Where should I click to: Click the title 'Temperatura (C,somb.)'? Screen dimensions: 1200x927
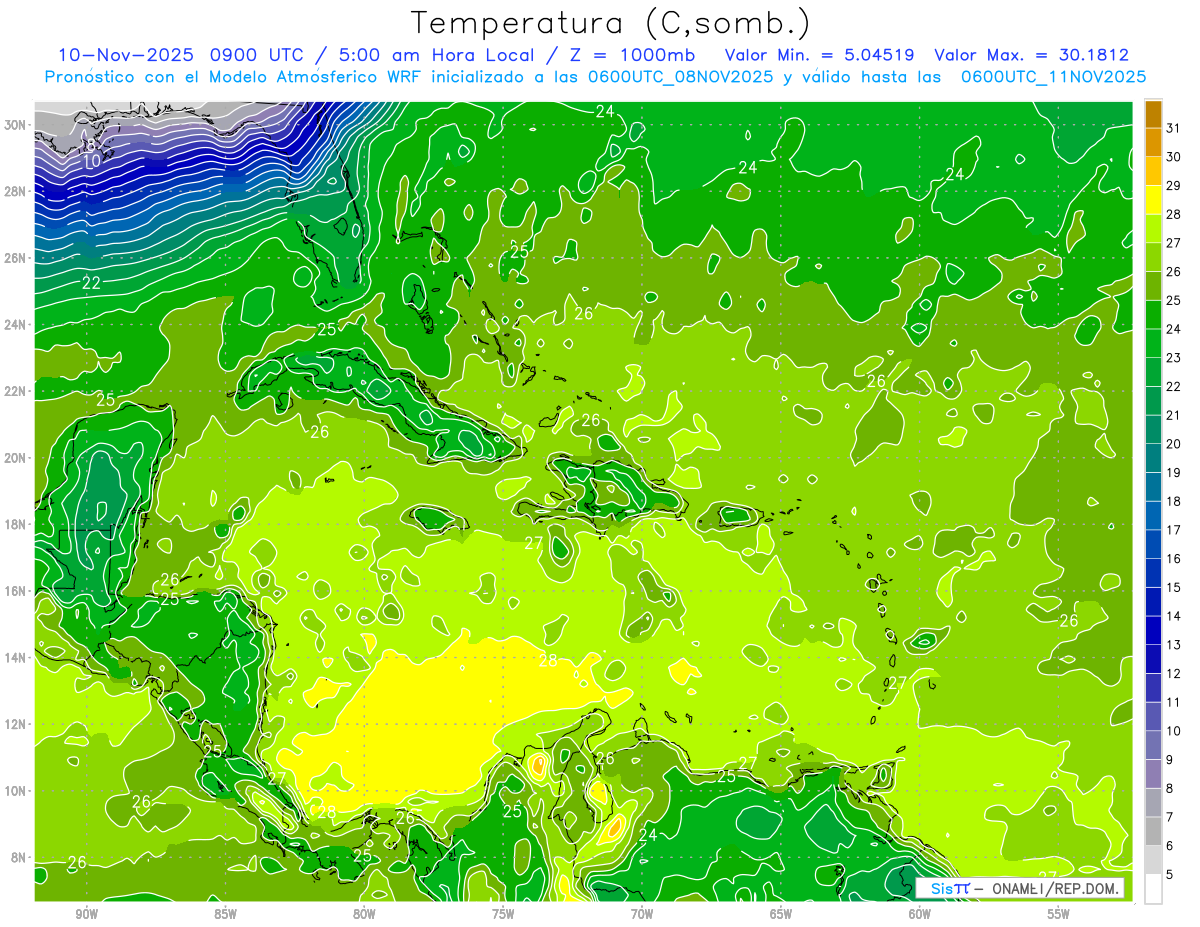click(x=610, y=23)
